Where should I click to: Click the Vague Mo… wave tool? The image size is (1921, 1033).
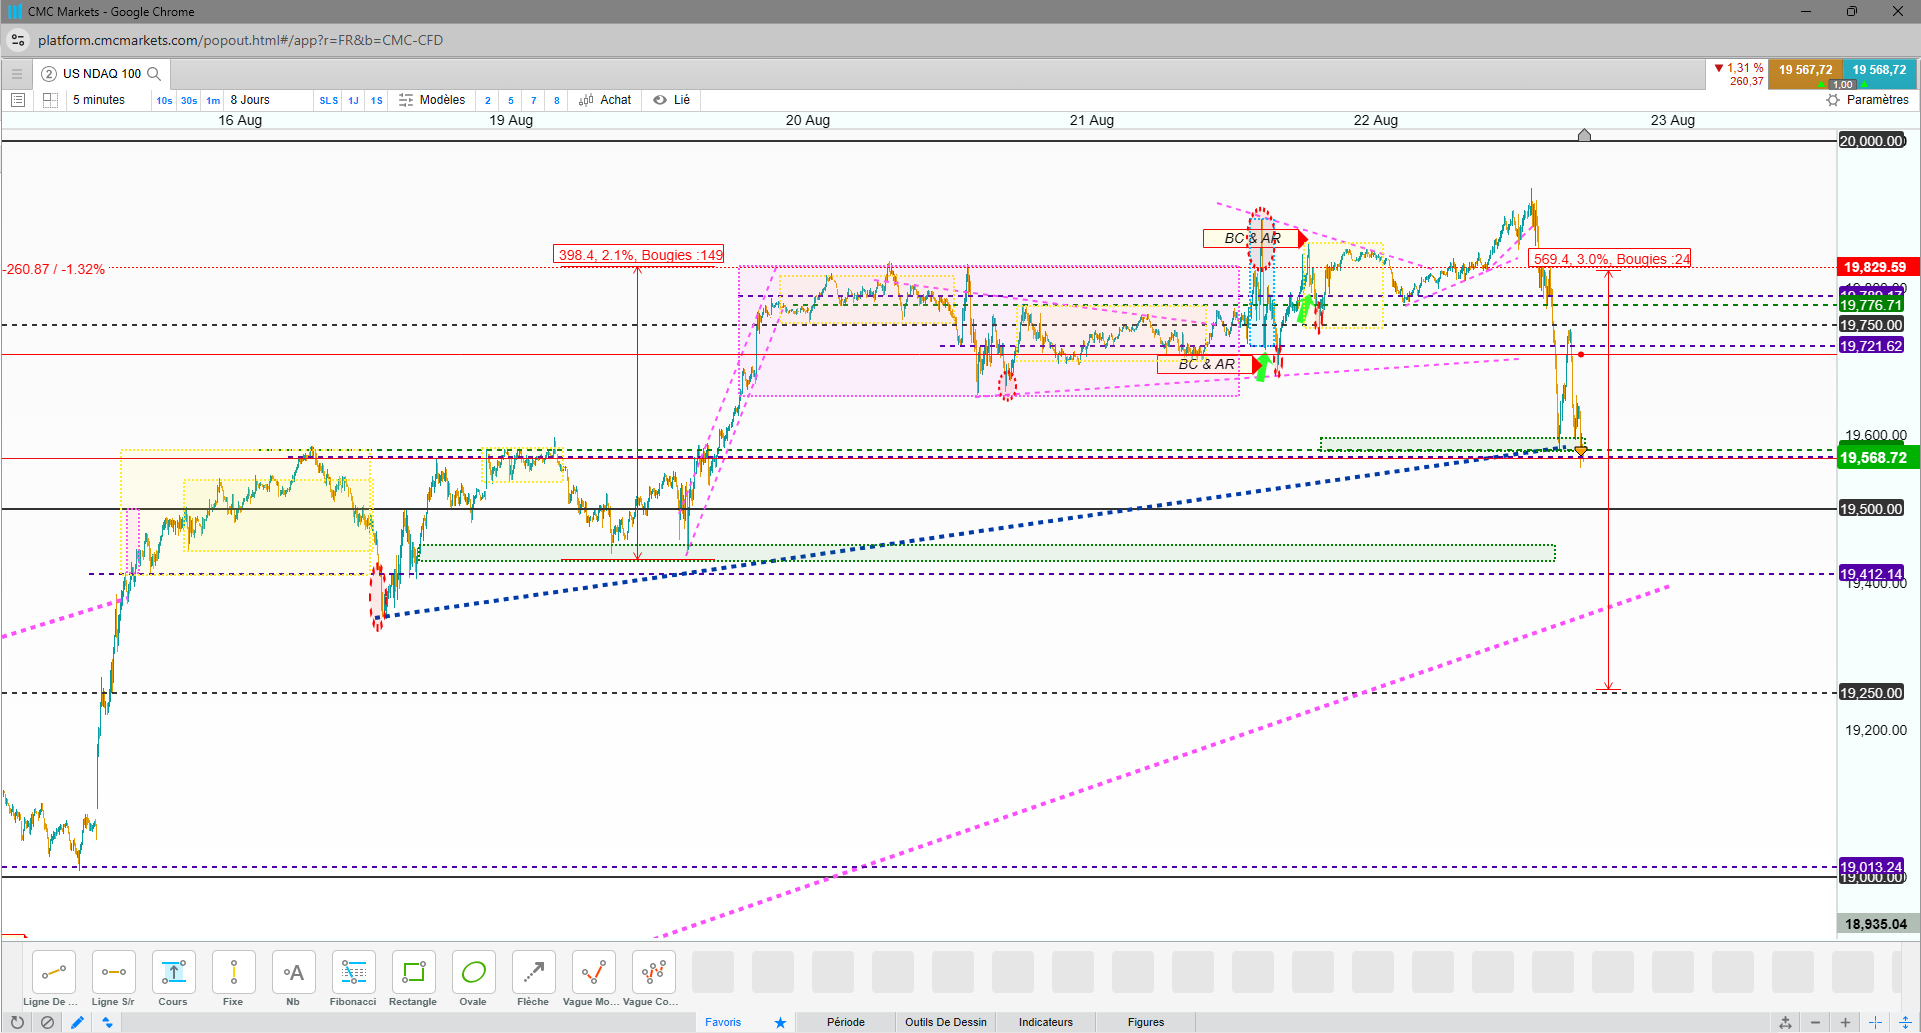point(592,978)
